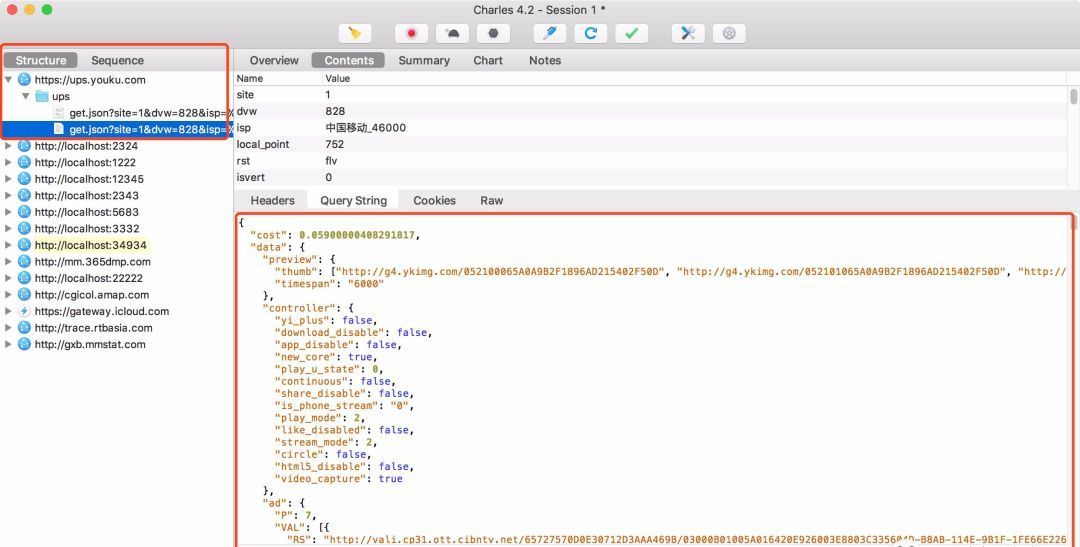Toggle the red record button

411,33
